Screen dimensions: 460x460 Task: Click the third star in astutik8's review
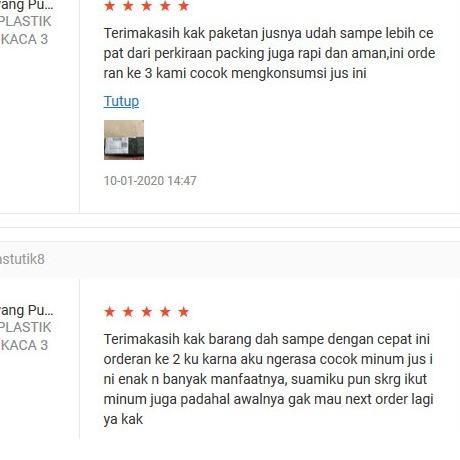[x=147, y=312]
